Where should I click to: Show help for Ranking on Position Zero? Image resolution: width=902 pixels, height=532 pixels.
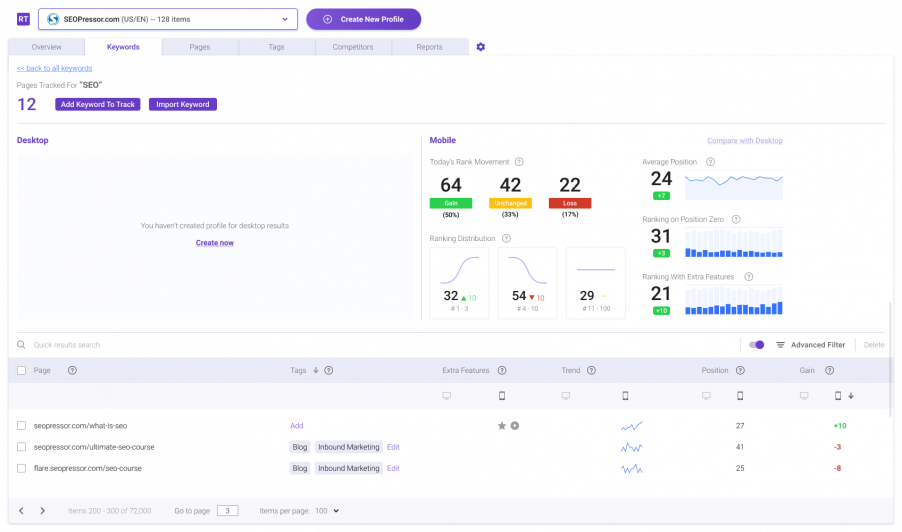click(736, 219)
